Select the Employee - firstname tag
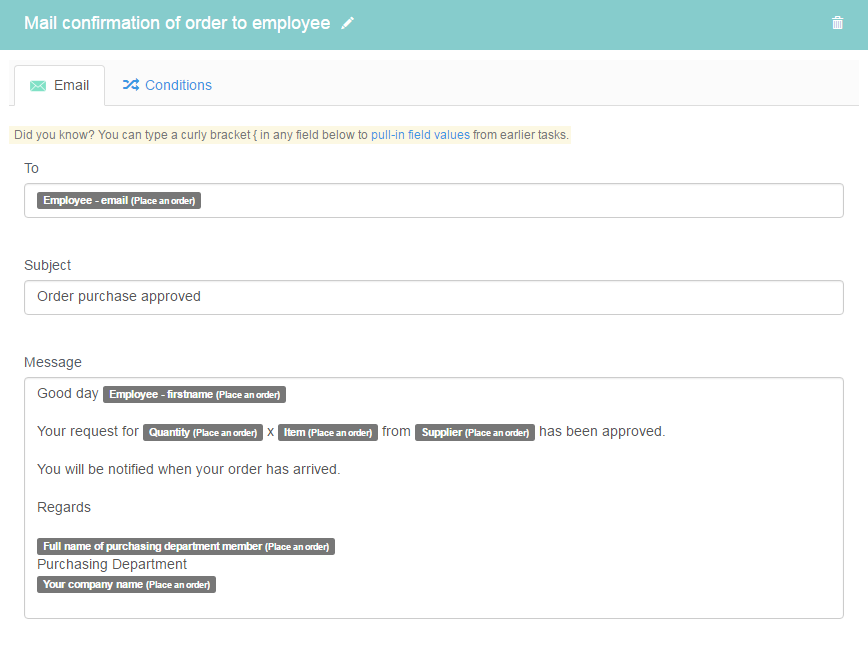The width and height of the screenshot is (868, 648). (194, 395)
